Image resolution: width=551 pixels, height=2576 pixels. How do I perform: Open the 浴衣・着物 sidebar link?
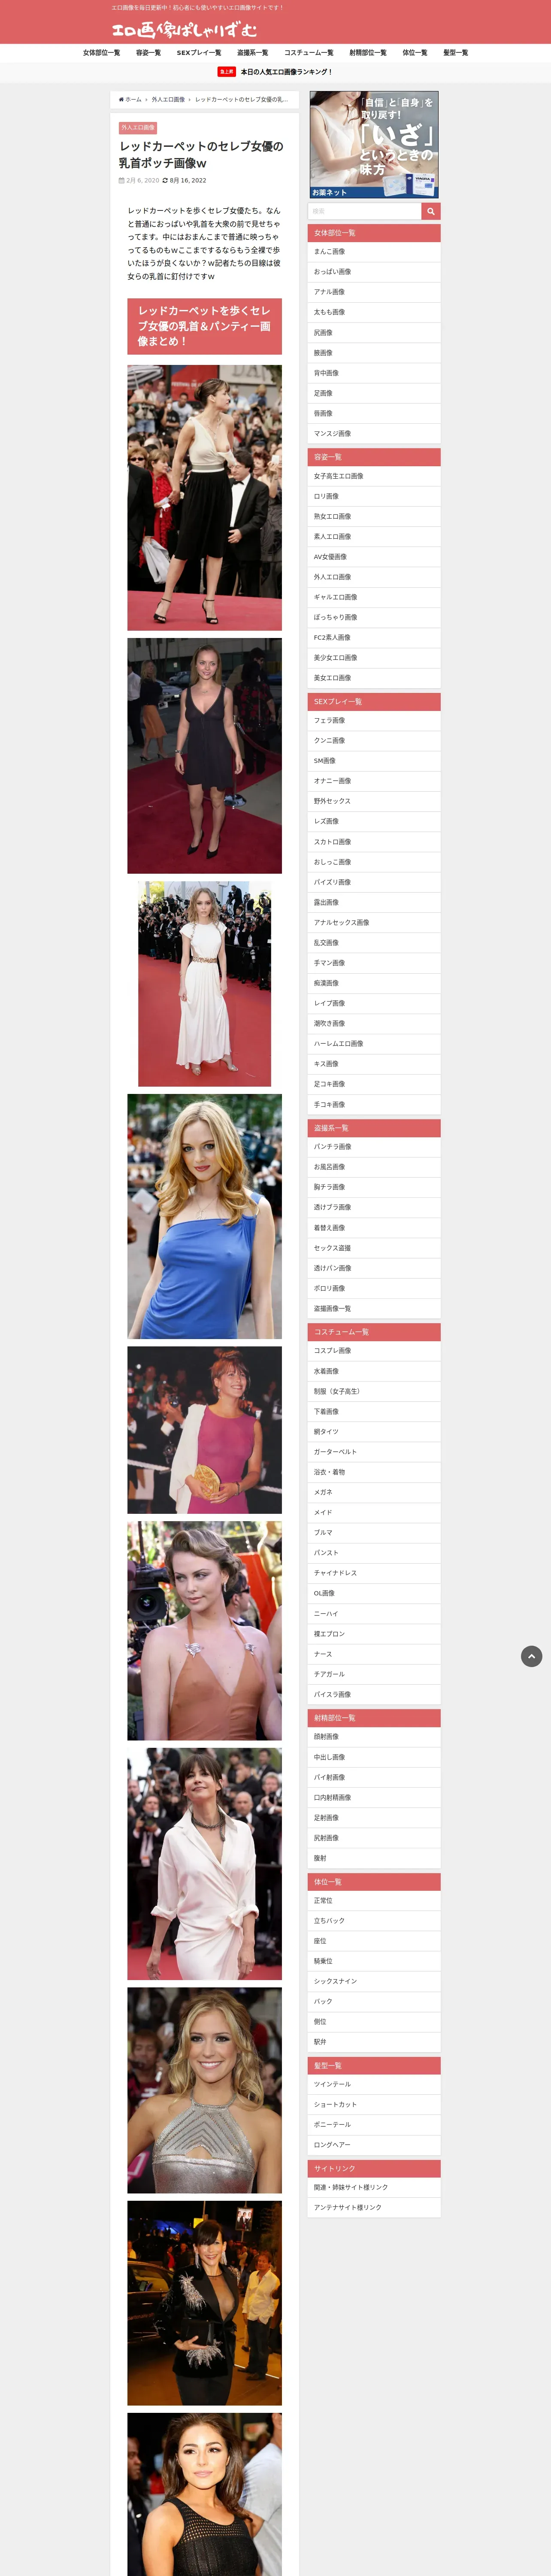pos(374,1472)
